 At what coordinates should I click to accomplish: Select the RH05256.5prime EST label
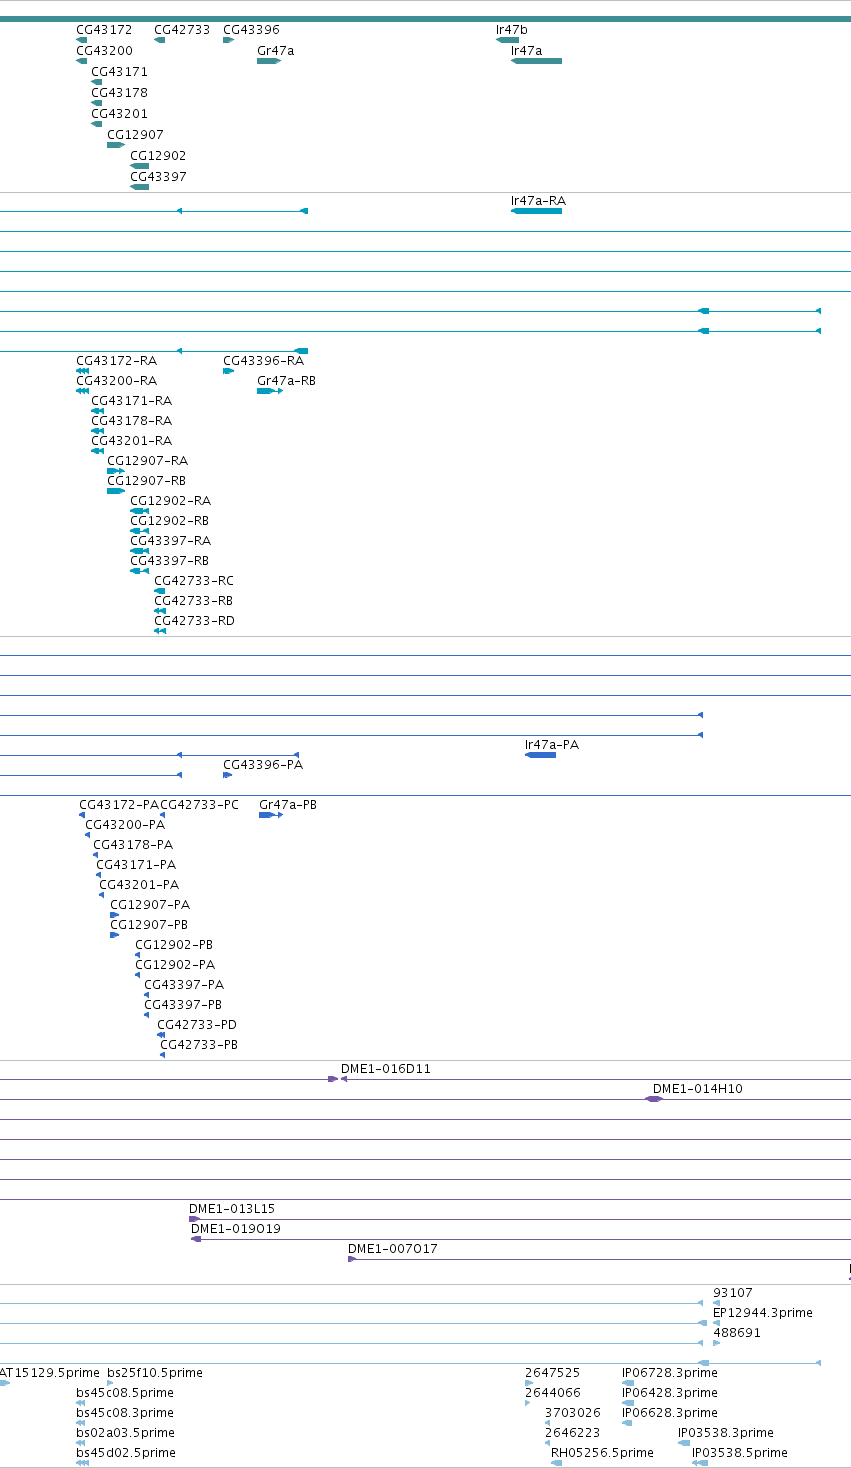602,1453
